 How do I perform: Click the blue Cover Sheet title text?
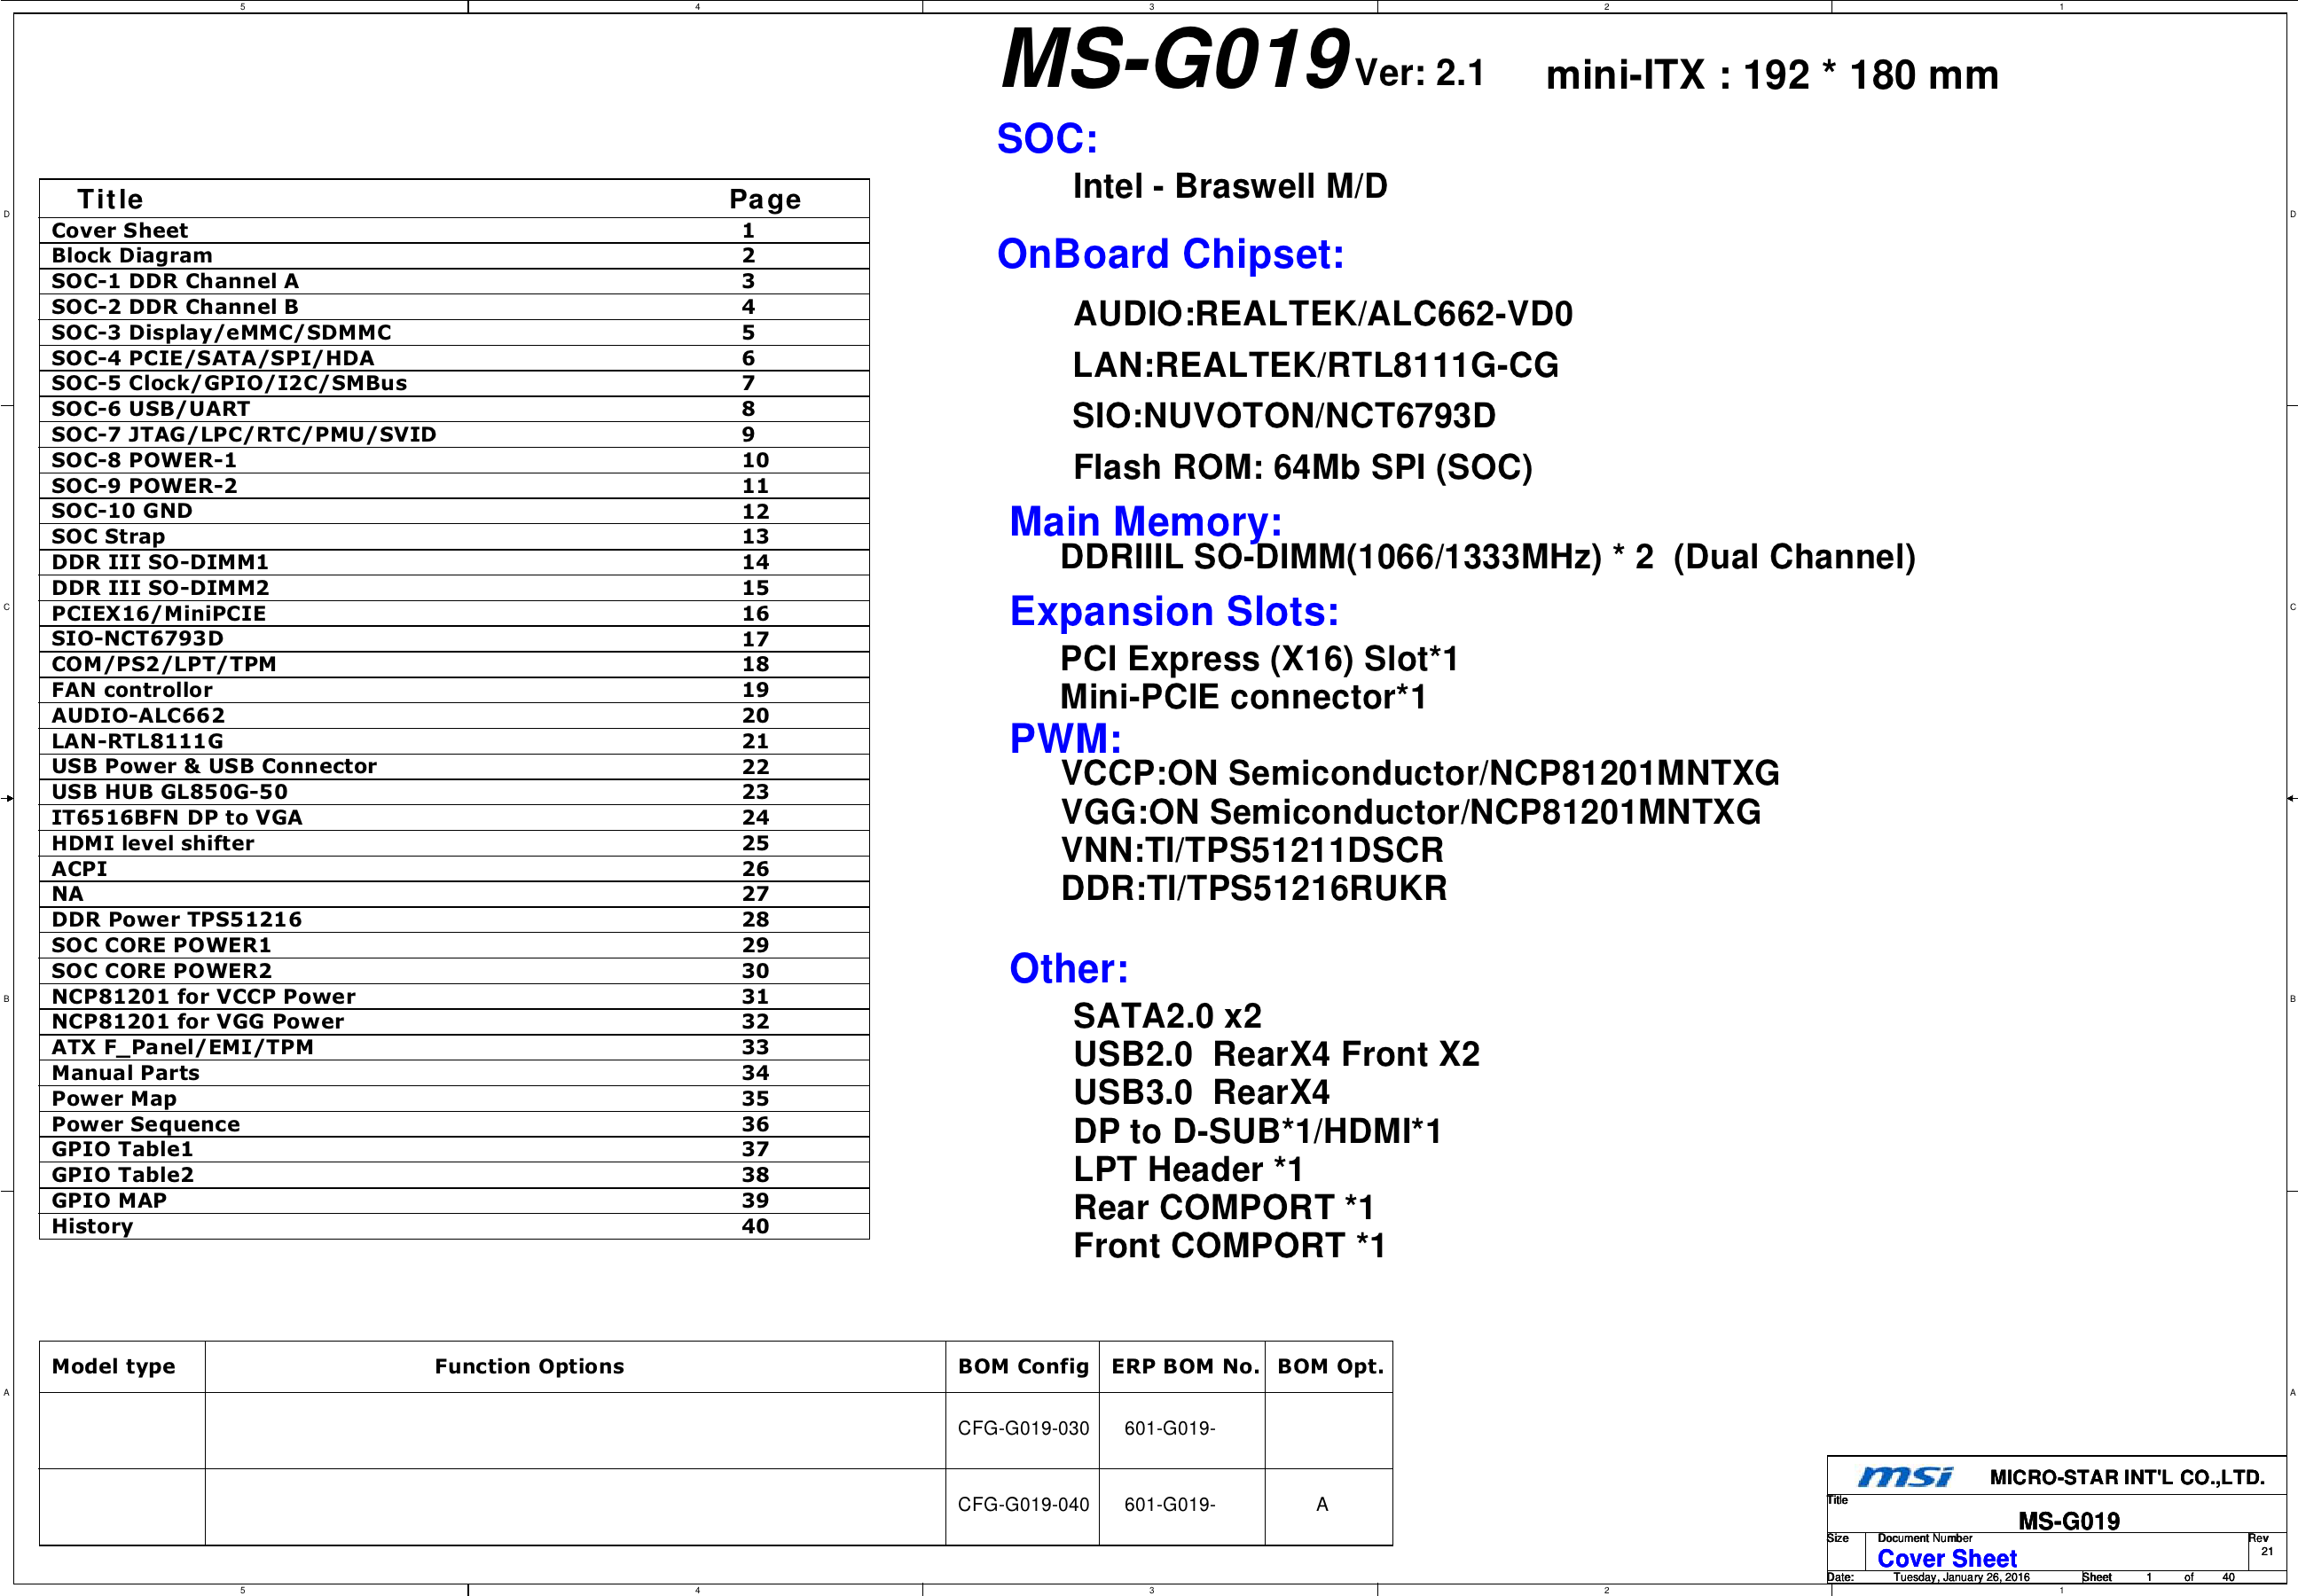pyautogui.click(x=1946, y=1558)
